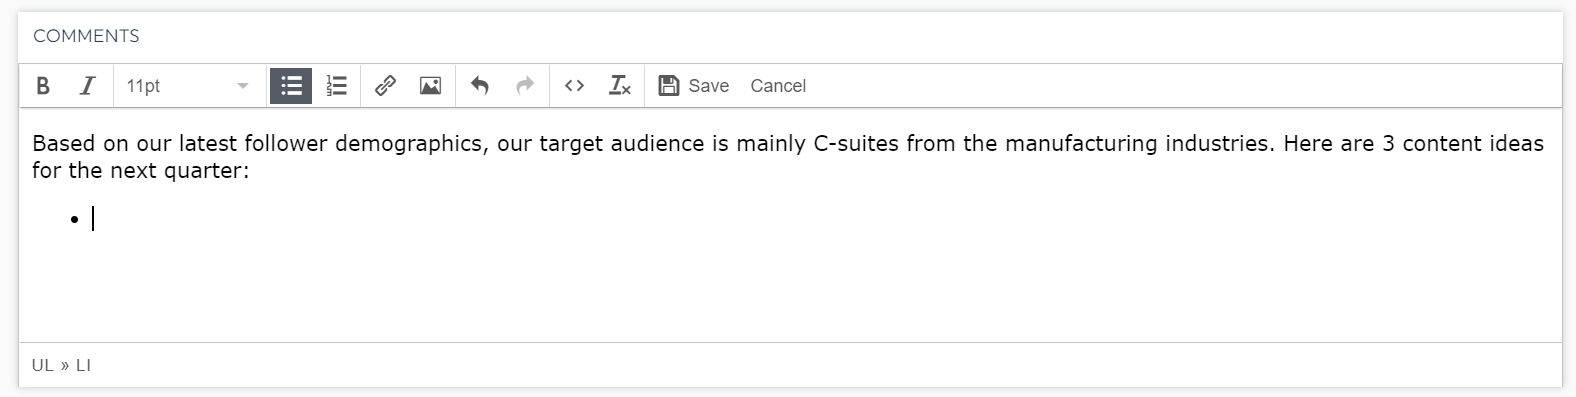The image size is (1576, 397).
Task: Turn off the bullet list
Action: click(x=291, y=86)
